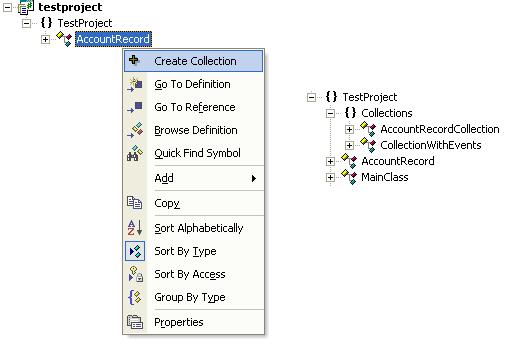Choose Sort Alphabetically menu entry

point(193,228)
